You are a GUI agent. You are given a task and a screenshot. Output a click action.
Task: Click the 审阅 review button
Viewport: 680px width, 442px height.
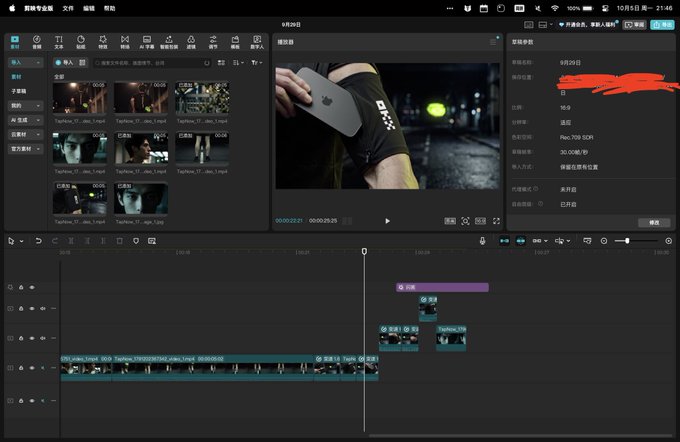tap(634, 25)
